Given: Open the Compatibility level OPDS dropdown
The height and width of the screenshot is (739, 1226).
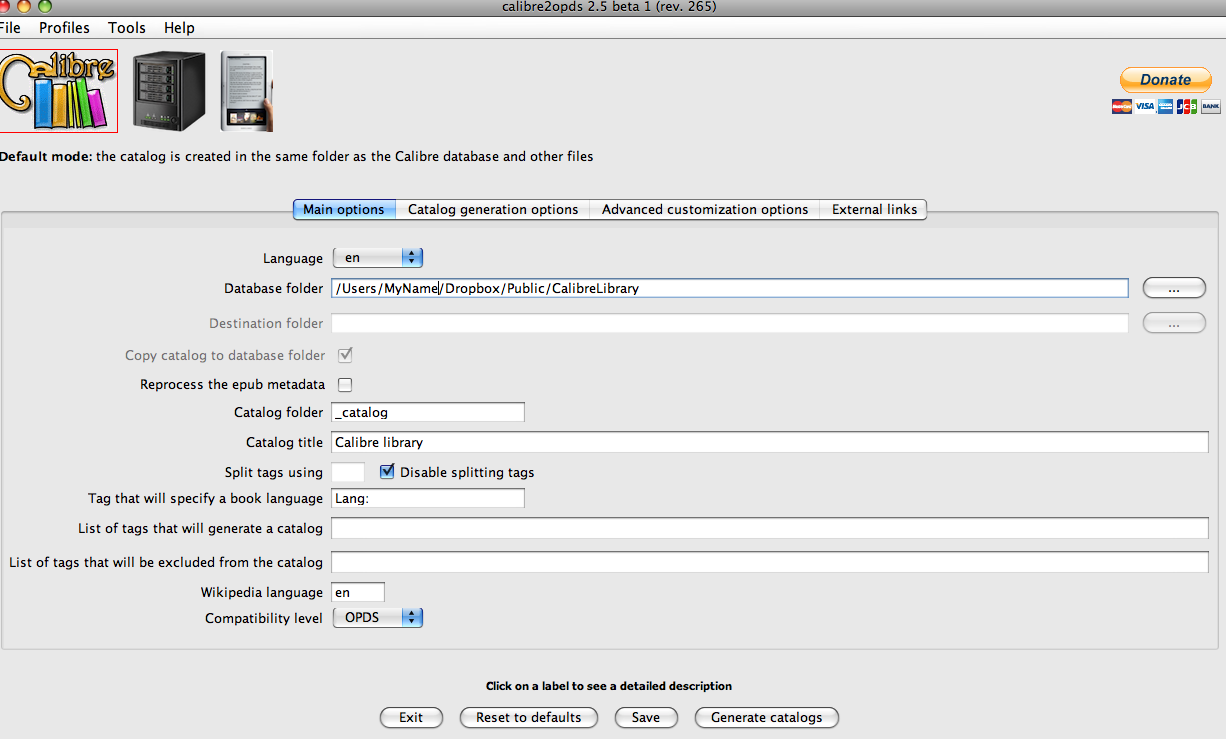Looking at the screenshot, I should click(x=378, y=618).
